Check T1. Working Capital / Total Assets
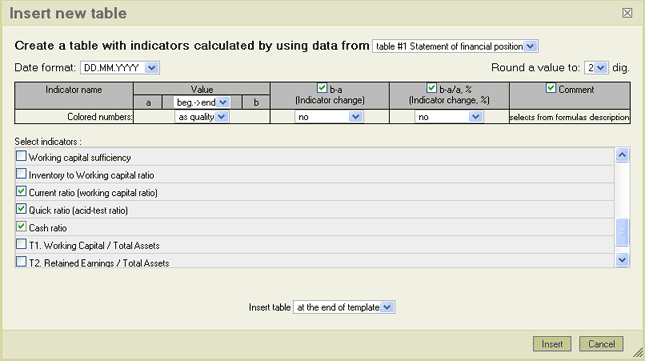The width and height of the screenshot is (645, 361). point(21,244)
